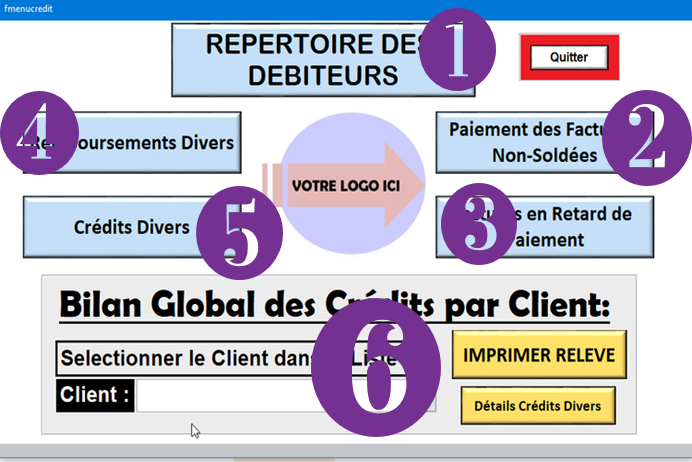The height and width of the screenshot is (462, 692).
Task: Click the black Client label
Action: [x=95, y=395]
